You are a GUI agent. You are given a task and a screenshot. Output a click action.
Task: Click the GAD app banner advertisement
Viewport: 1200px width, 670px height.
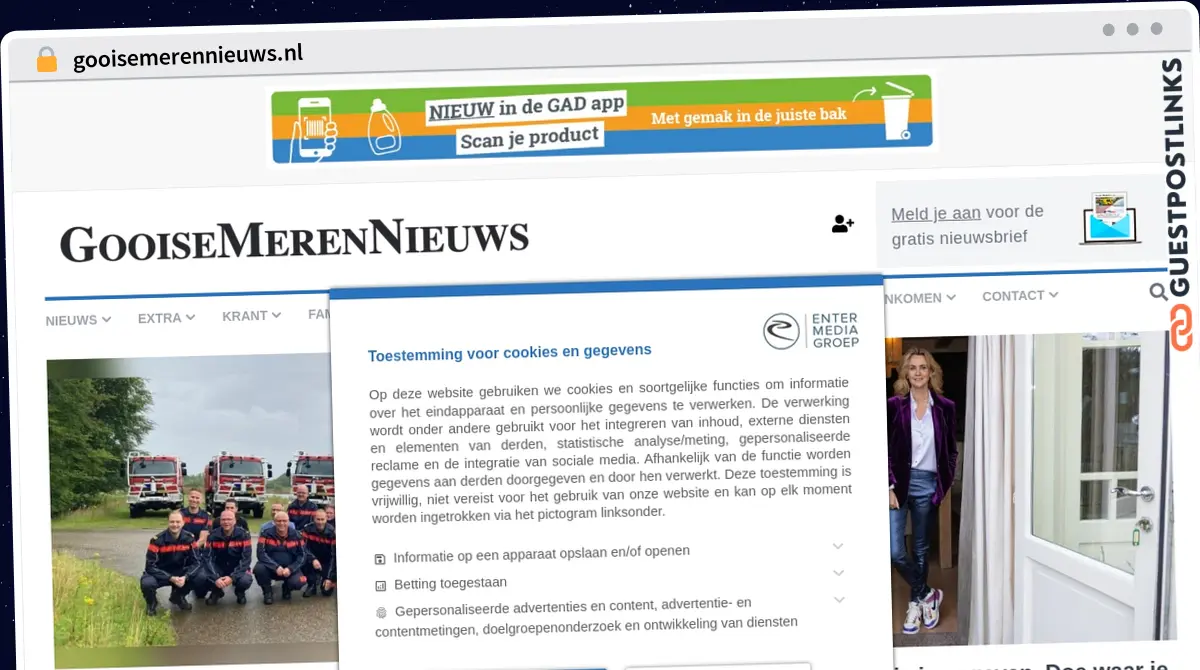[601, 119]
